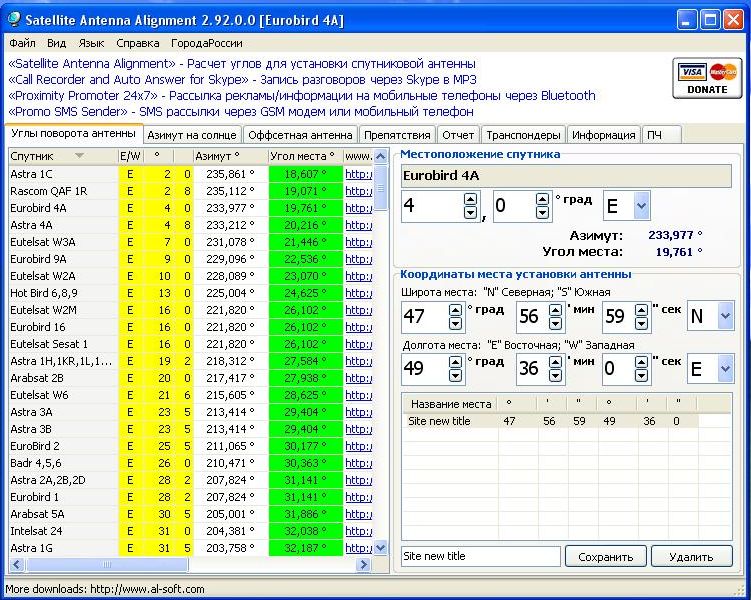Decrease satellite decimal degrees down spinner
The height and width of the screenshot is (600, 751).
542,212
